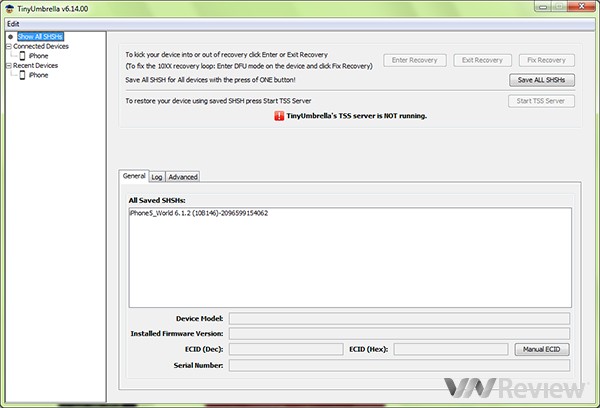Click the Save ALL SHSHs button
This screenshot has height=408, width=600.
[x=541, y=80]
